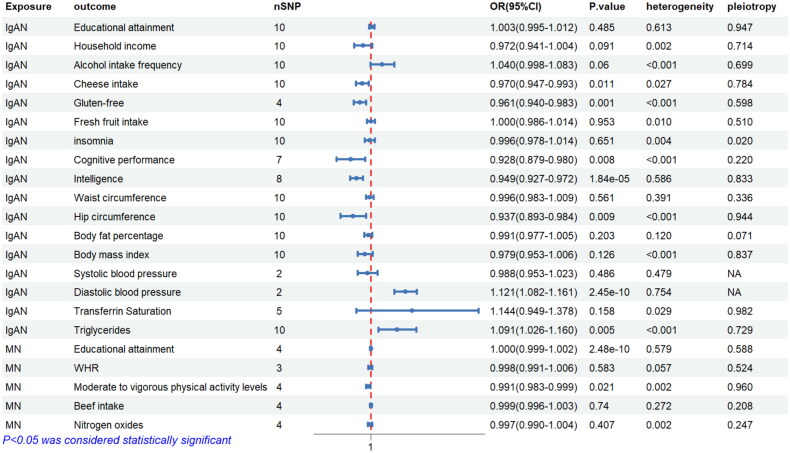Select the 'insomnia' outcome label

click(x=93, y=141)
